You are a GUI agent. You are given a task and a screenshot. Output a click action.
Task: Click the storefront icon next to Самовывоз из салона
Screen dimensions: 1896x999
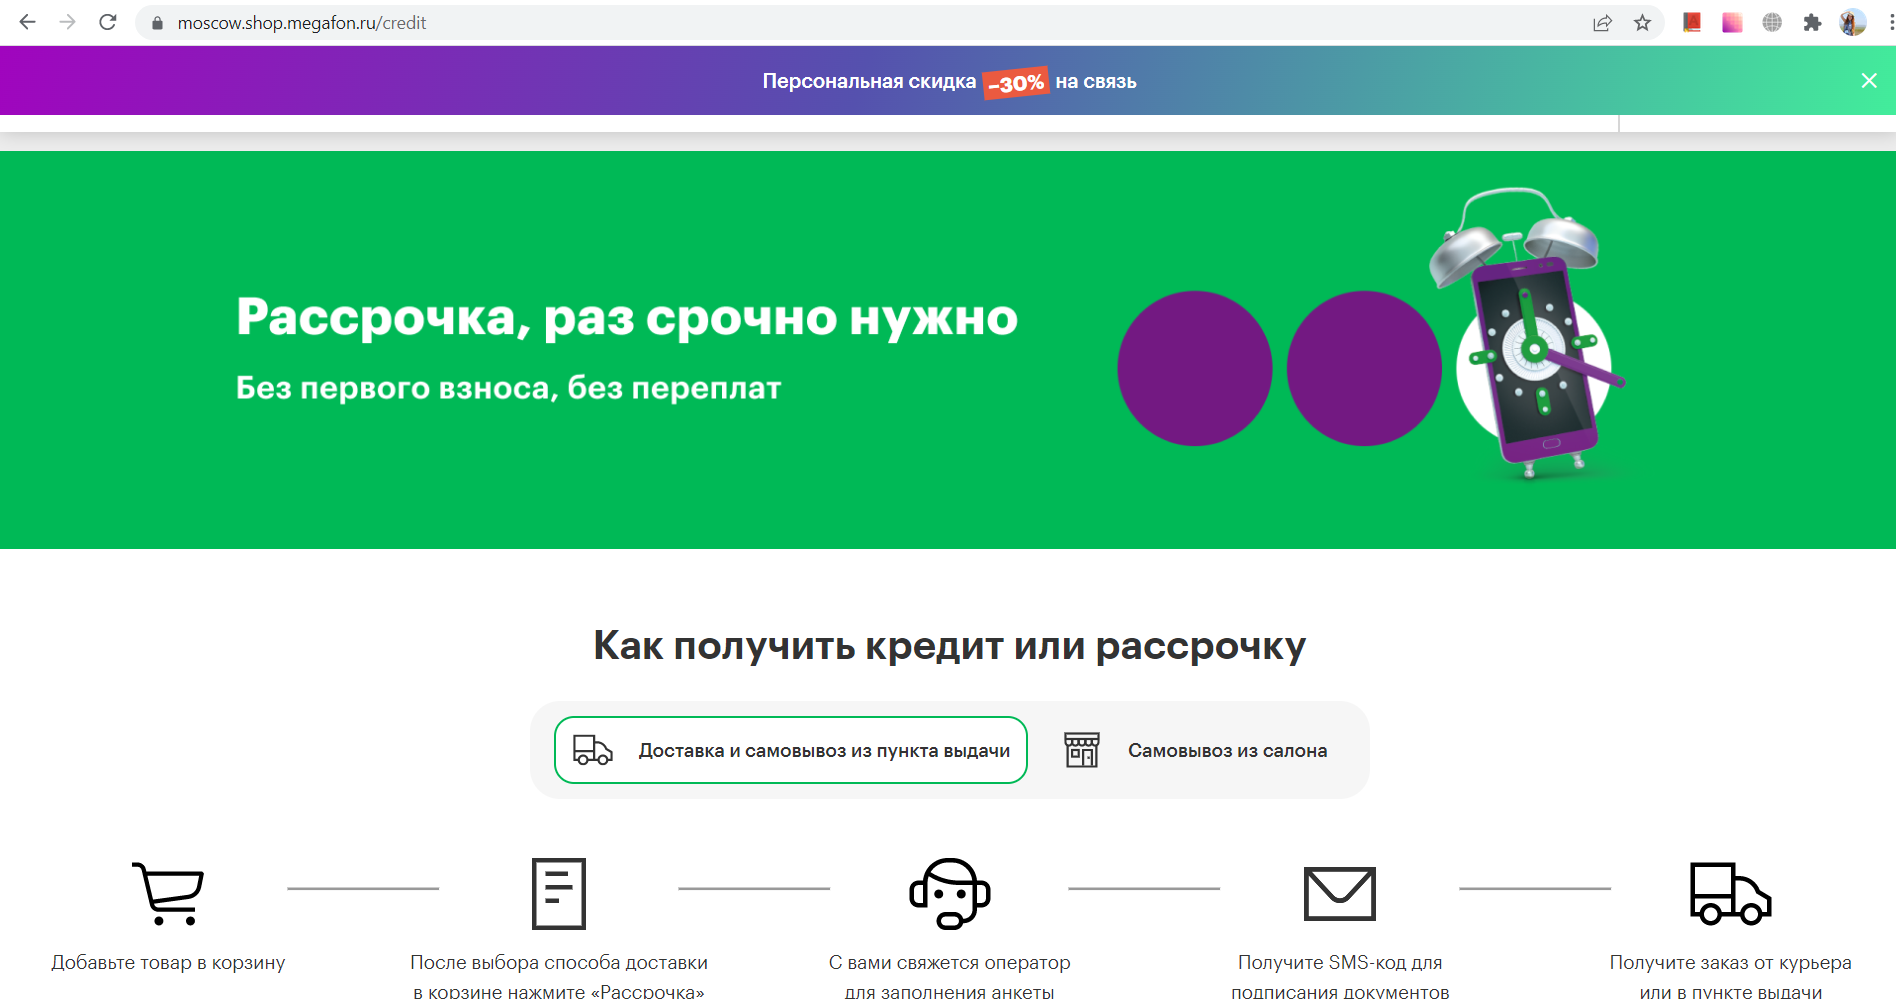coord(1083,749)
